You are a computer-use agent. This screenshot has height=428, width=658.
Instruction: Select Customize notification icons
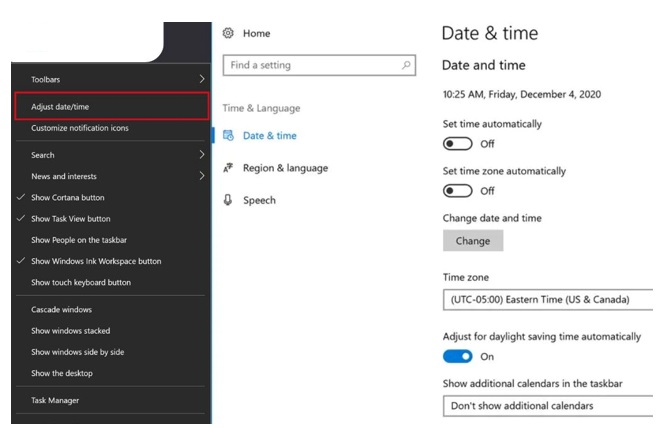(80, 128)
